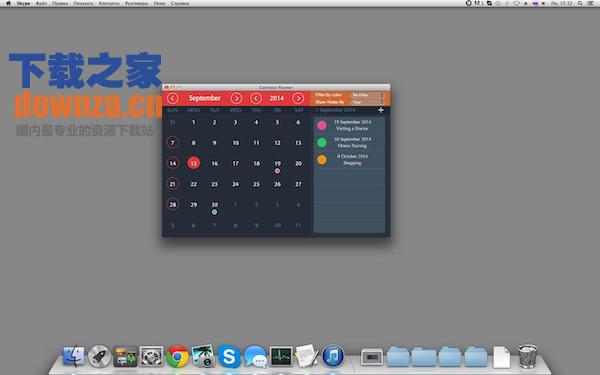Viewport: 600px width, 375px height.
Task: Click the pink color dot of Visiting a Doctor
Action: point(322,125)
